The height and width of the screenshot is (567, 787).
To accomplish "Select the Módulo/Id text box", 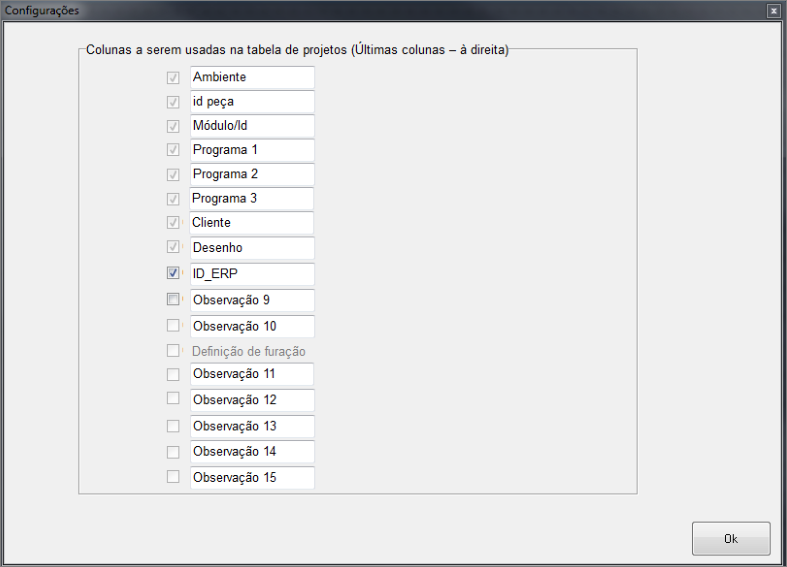I will click(x=252, y=126).
